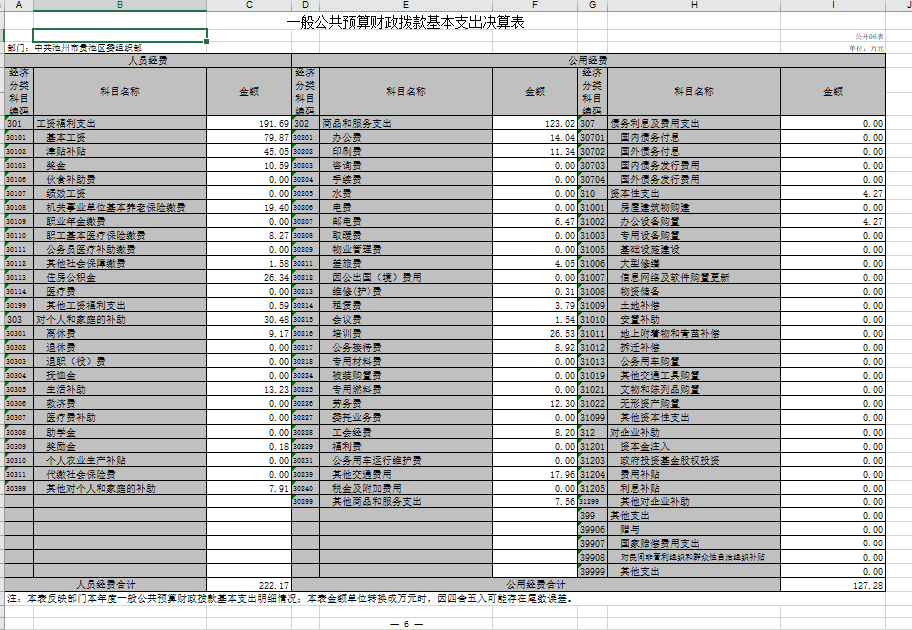The height and width of the screenshot is (630, 912).
Task: Click the selected empty cell below the title
Action: [120, 35]
